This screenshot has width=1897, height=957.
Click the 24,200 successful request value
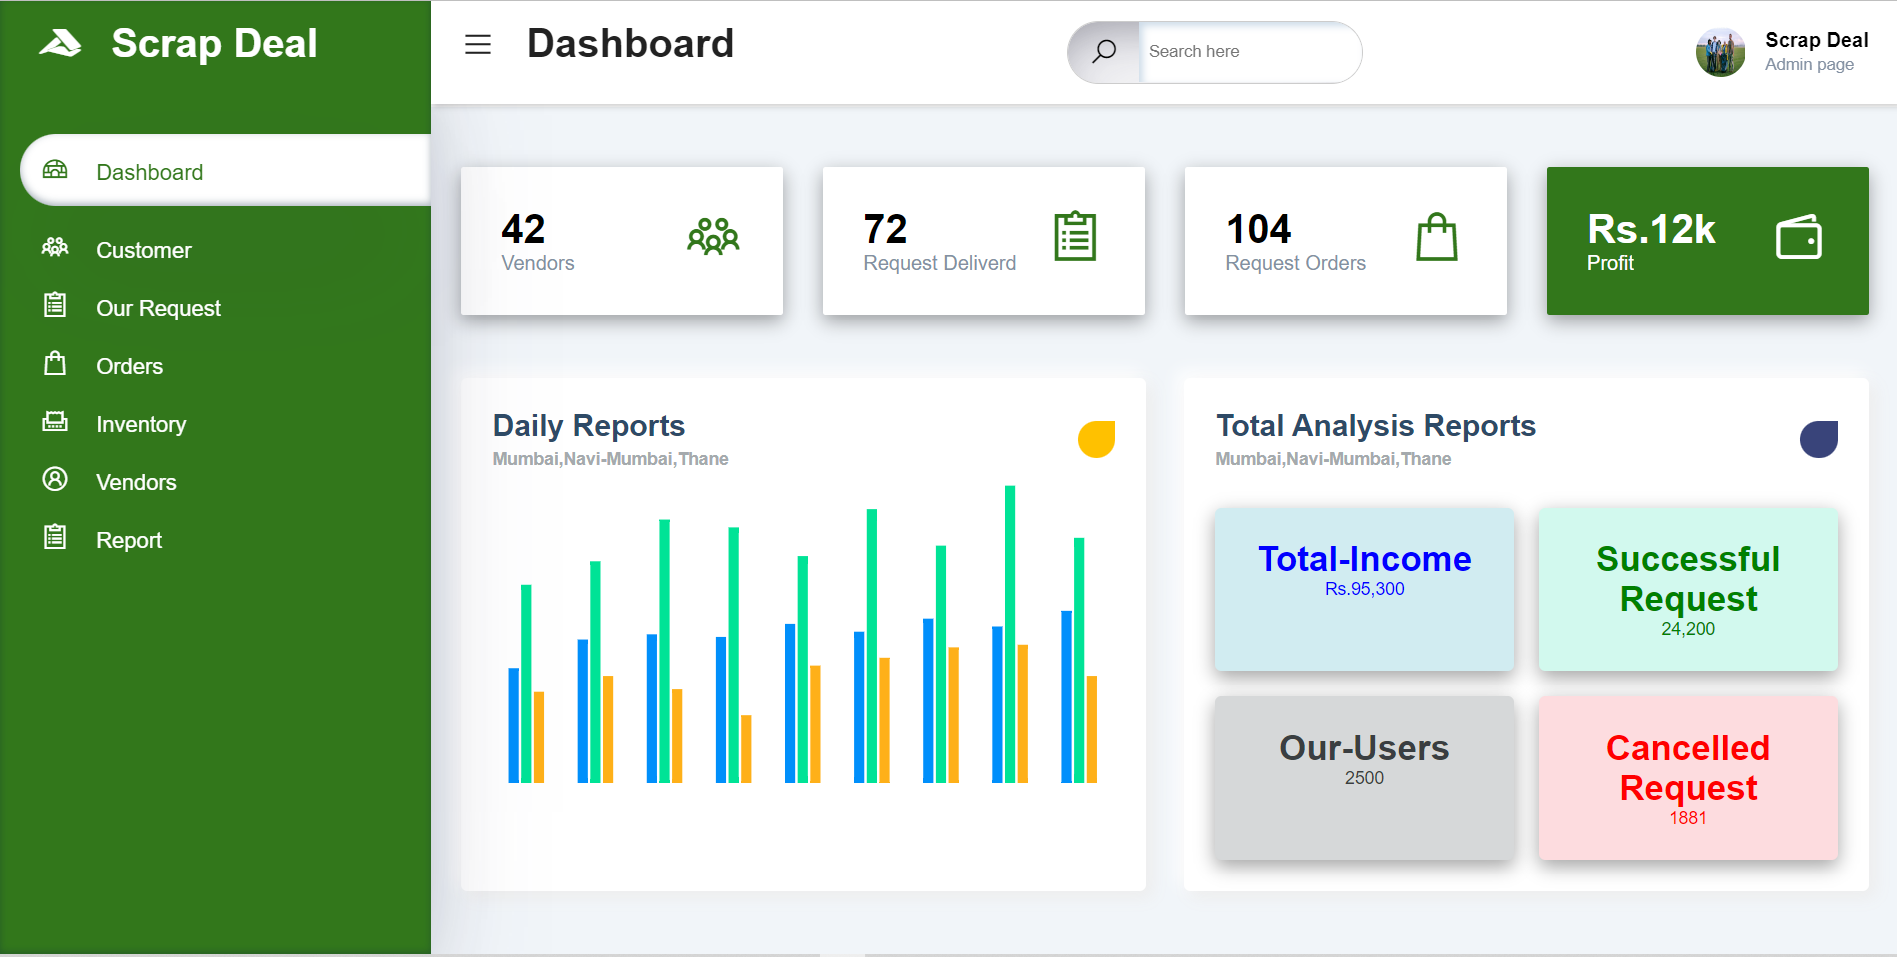point(1688,629)
